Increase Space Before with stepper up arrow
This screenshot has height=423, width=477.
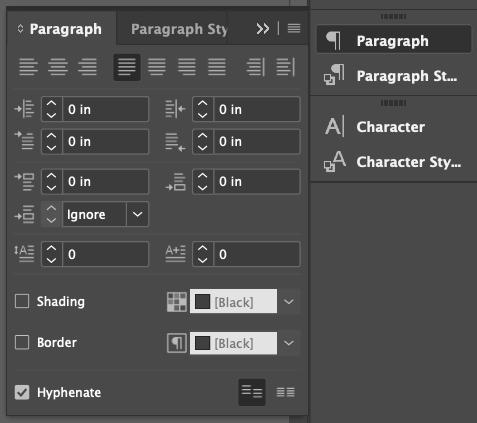51,176
